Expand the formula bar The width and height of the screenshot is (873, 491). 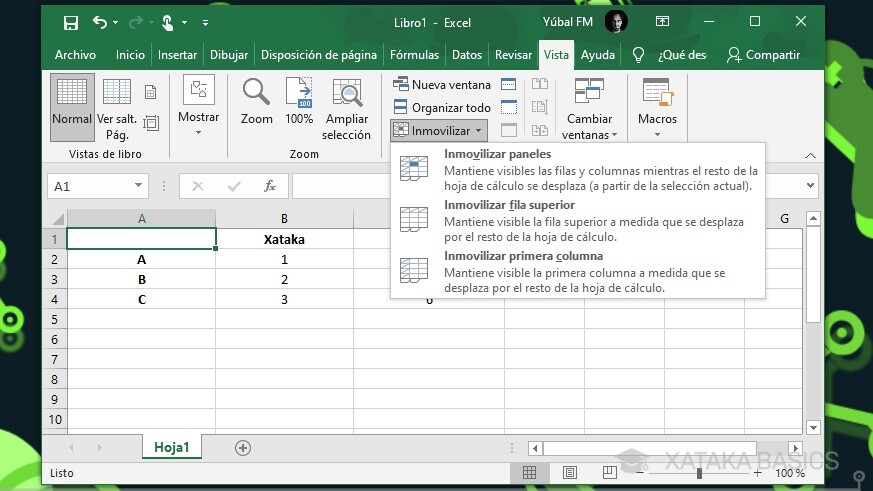(810, 185)
